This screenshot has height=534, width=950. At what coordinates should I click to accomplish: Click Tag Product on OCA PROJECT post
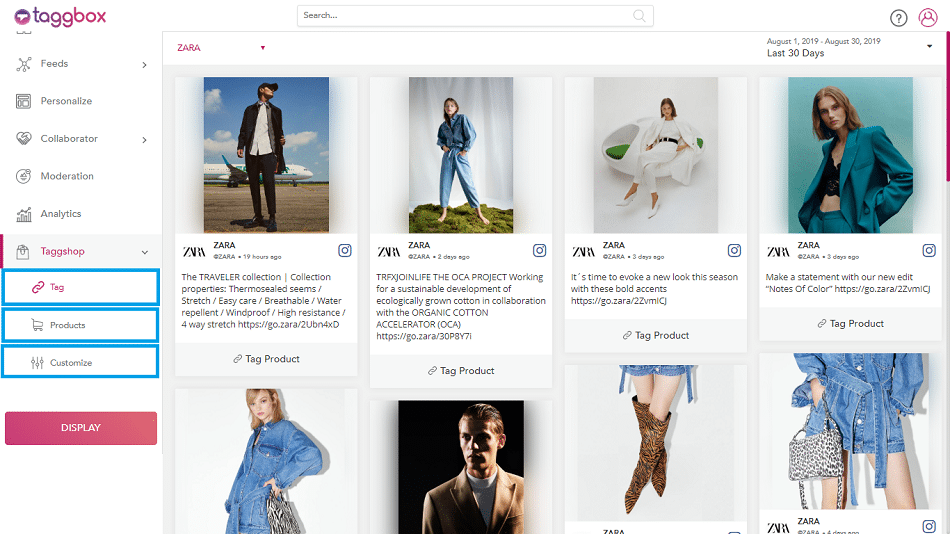click(461, 371)
